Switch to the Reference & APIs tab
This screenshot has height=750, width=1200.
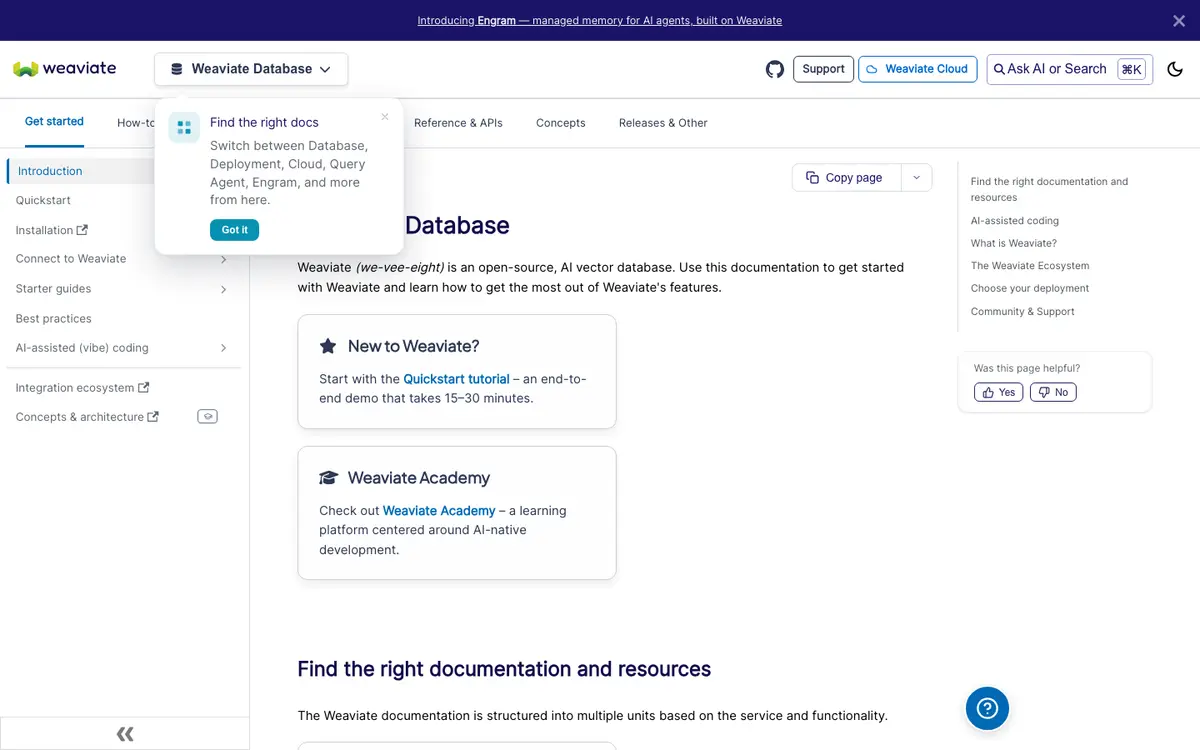(x=458, y=123)
